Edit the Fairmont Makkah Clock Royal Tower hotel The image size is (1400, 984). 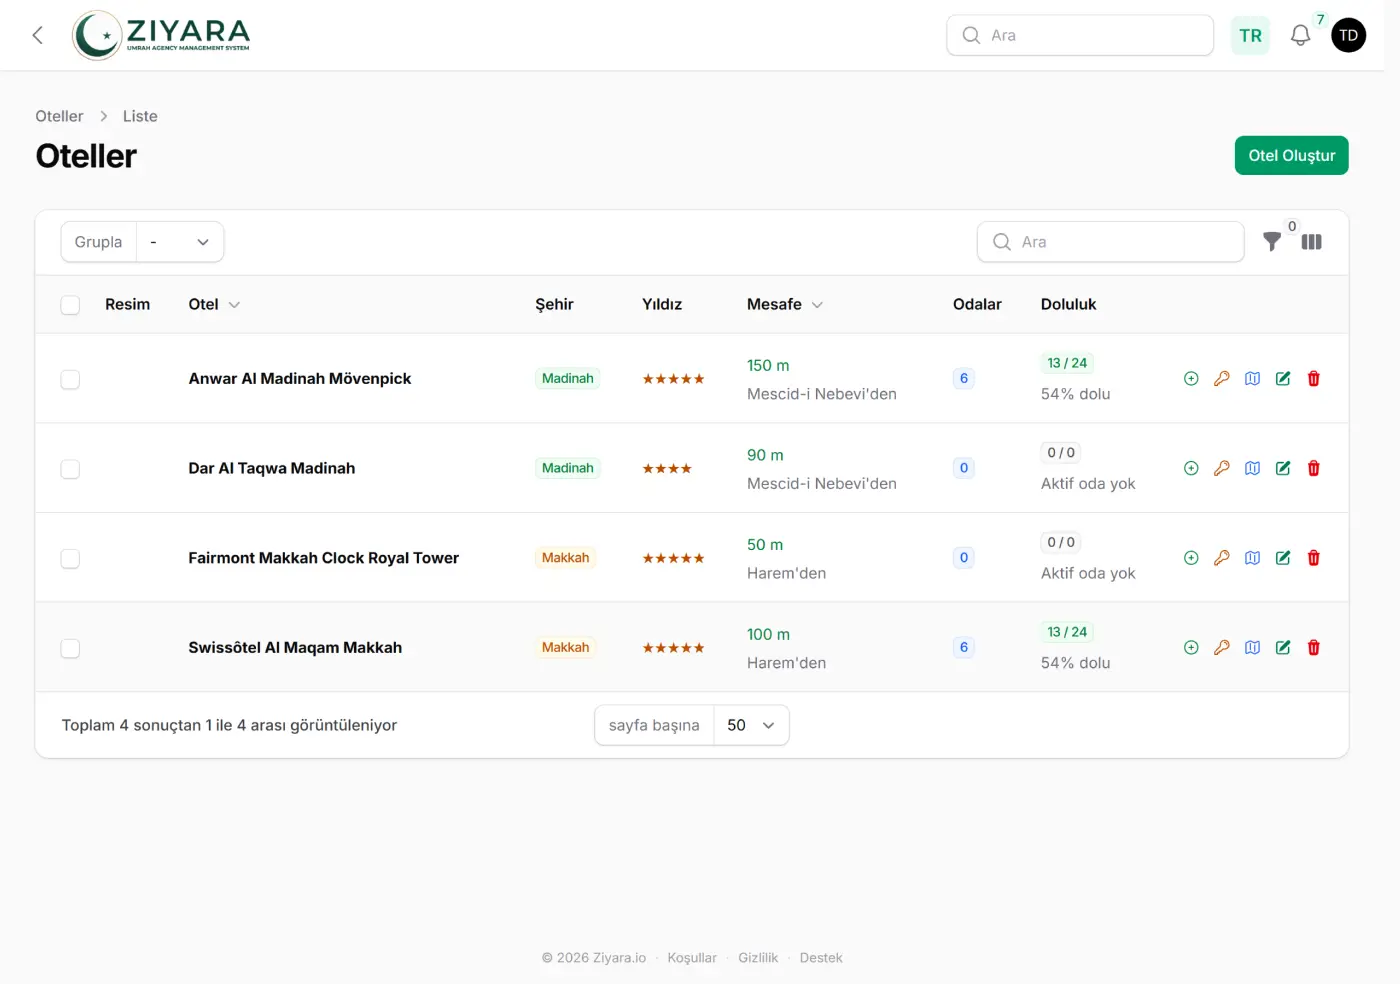(1283, 558)
